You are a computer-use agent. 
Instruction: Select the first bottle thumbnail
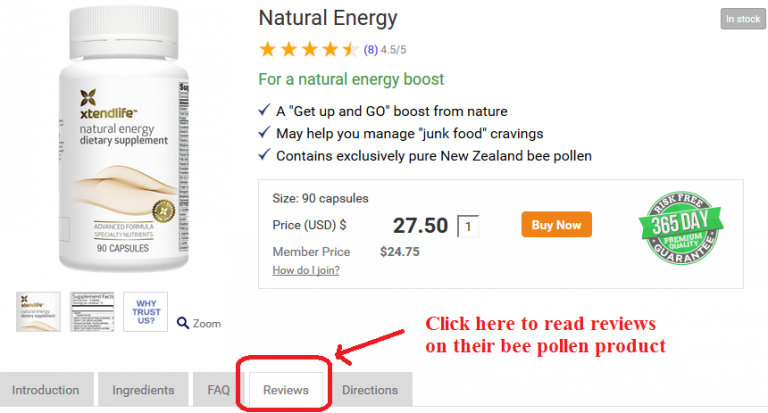tap(38, 312)
